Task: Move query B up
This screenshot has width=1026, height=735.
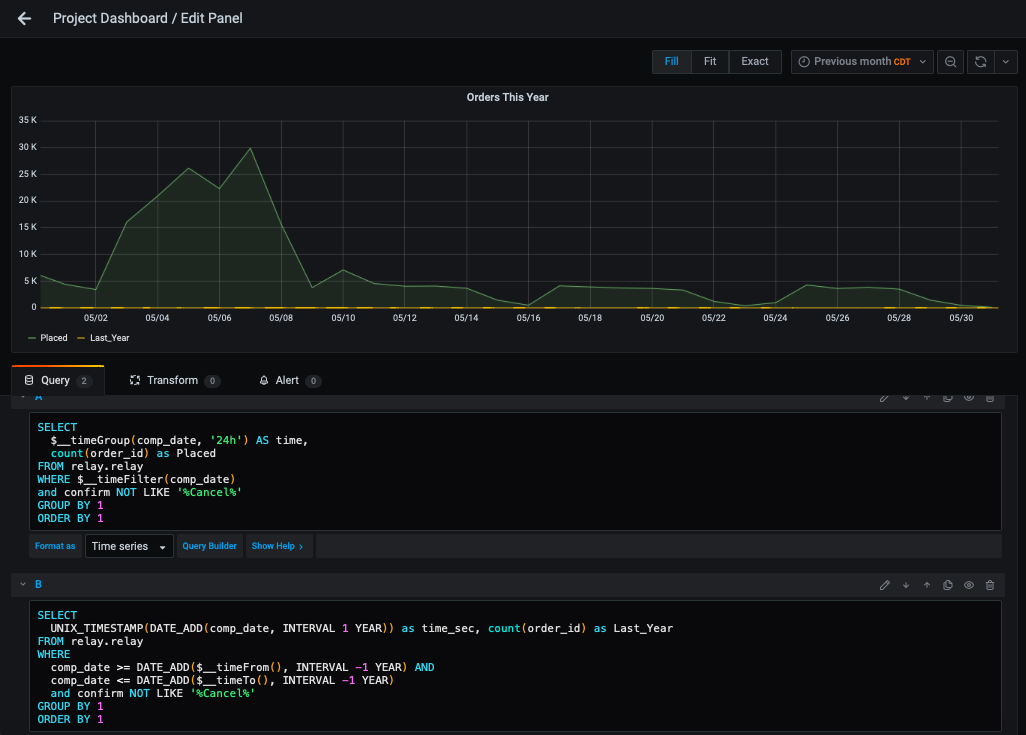Action: tap(927, 585)
